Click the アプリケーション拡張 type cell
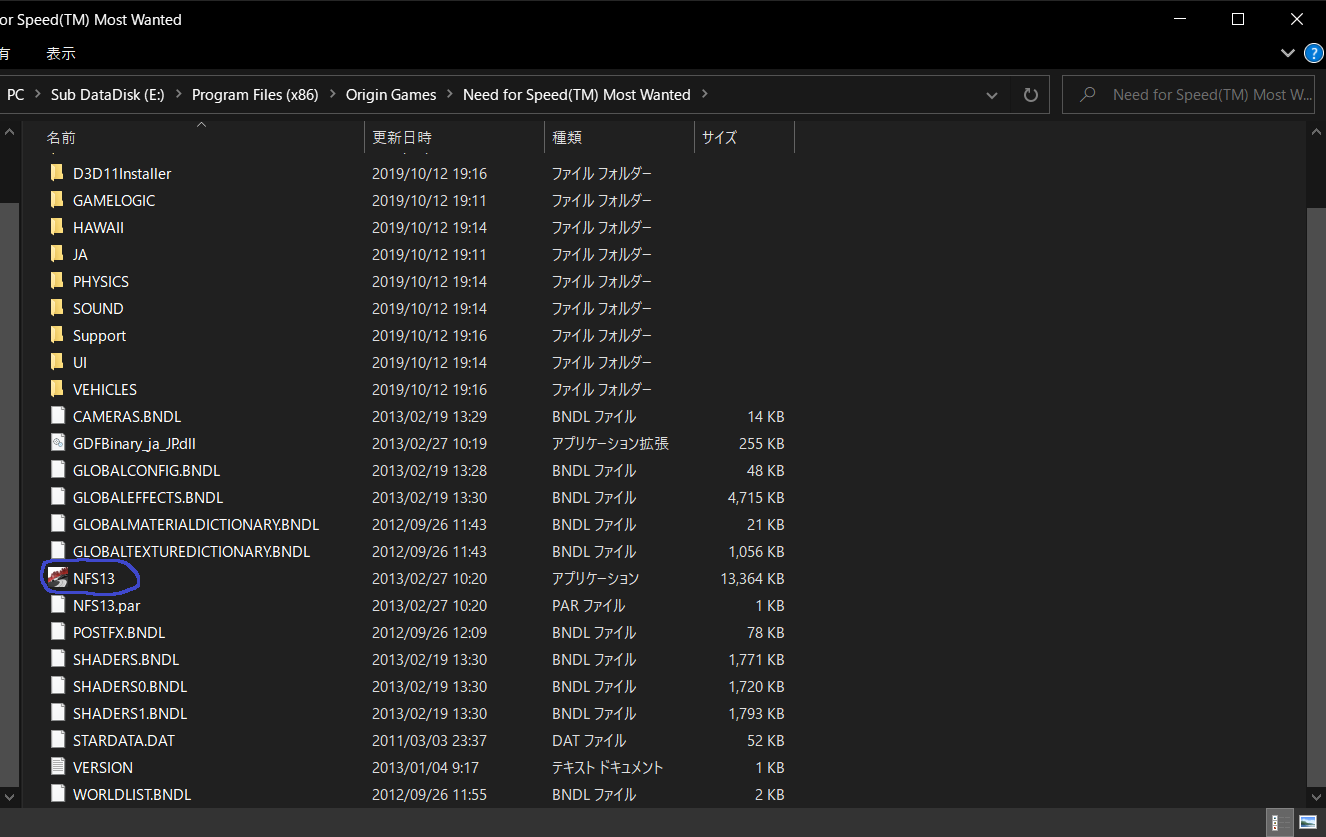Image resolution: width=1326 pixels, height=837 pixels. pyautogui.click(x=610, y=443)
